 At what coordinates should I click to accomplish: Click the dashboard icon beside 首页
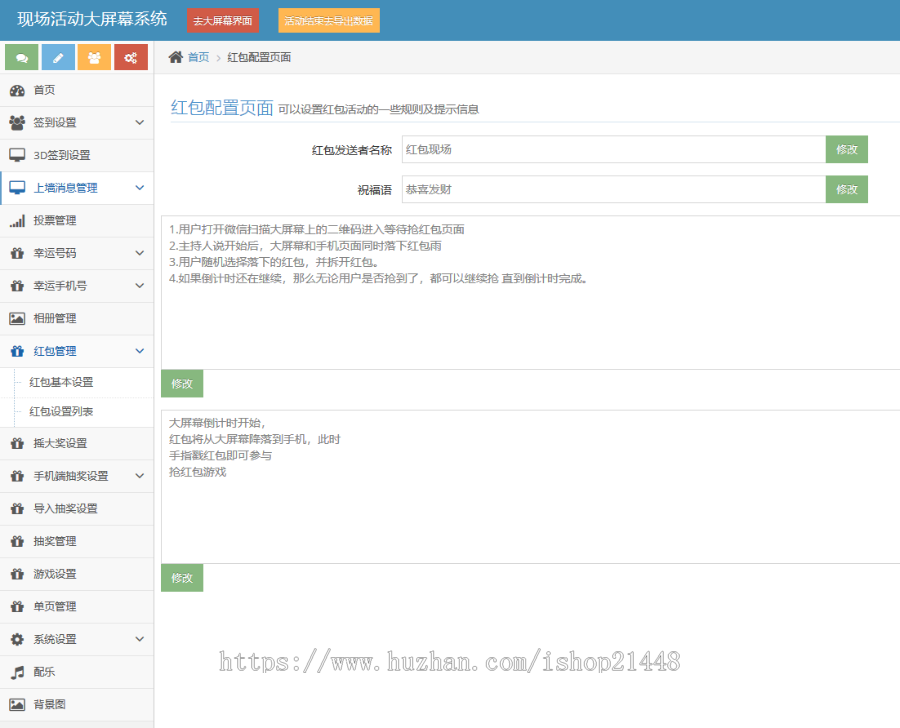click(17, 90)
